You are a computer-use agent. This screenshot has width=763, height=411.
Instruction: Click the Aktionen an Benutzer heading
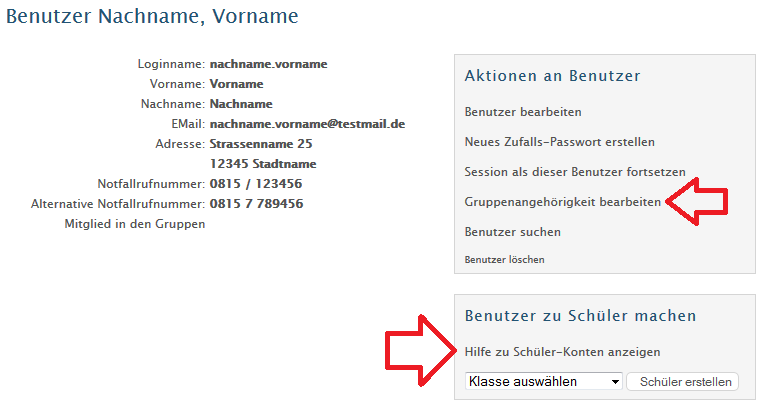[x=552, y=76]
